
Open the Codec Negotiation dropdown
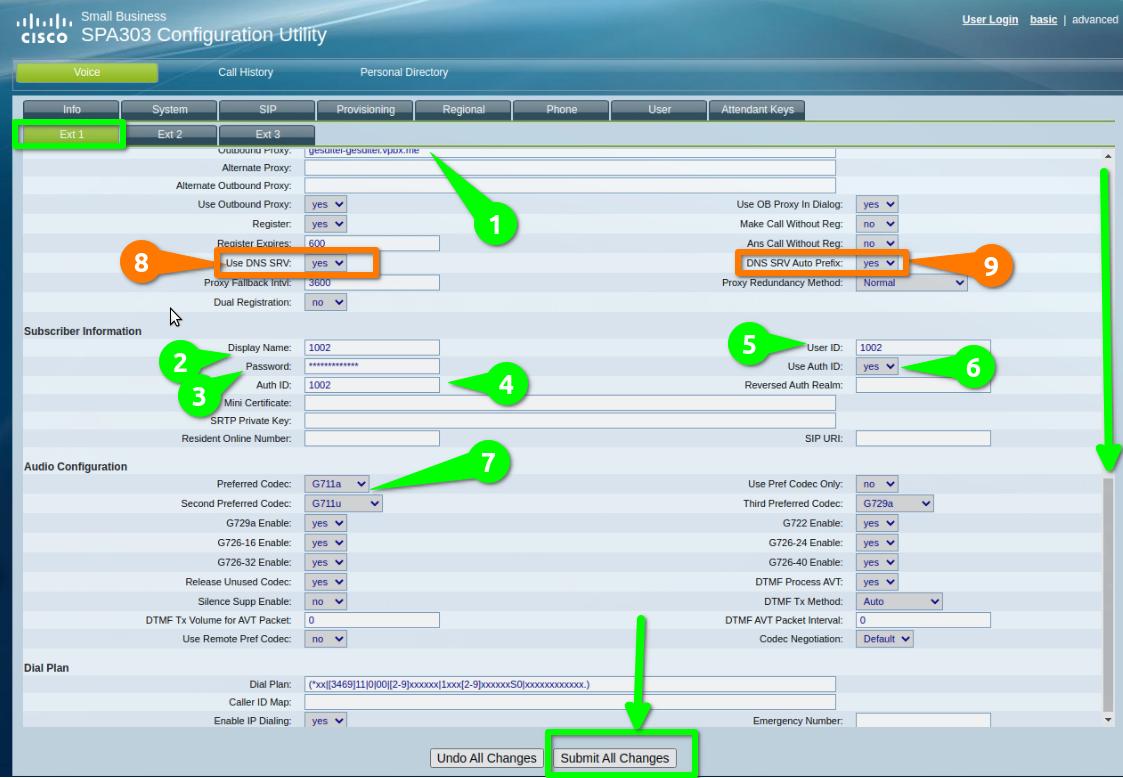click(885, 638)
